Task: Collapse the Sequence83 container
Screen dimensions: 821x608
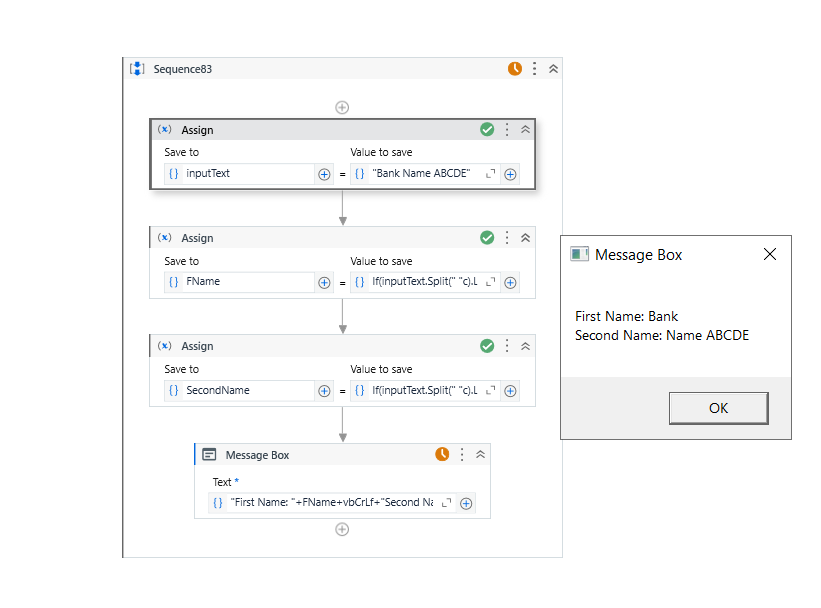Action: pos(553,69)
